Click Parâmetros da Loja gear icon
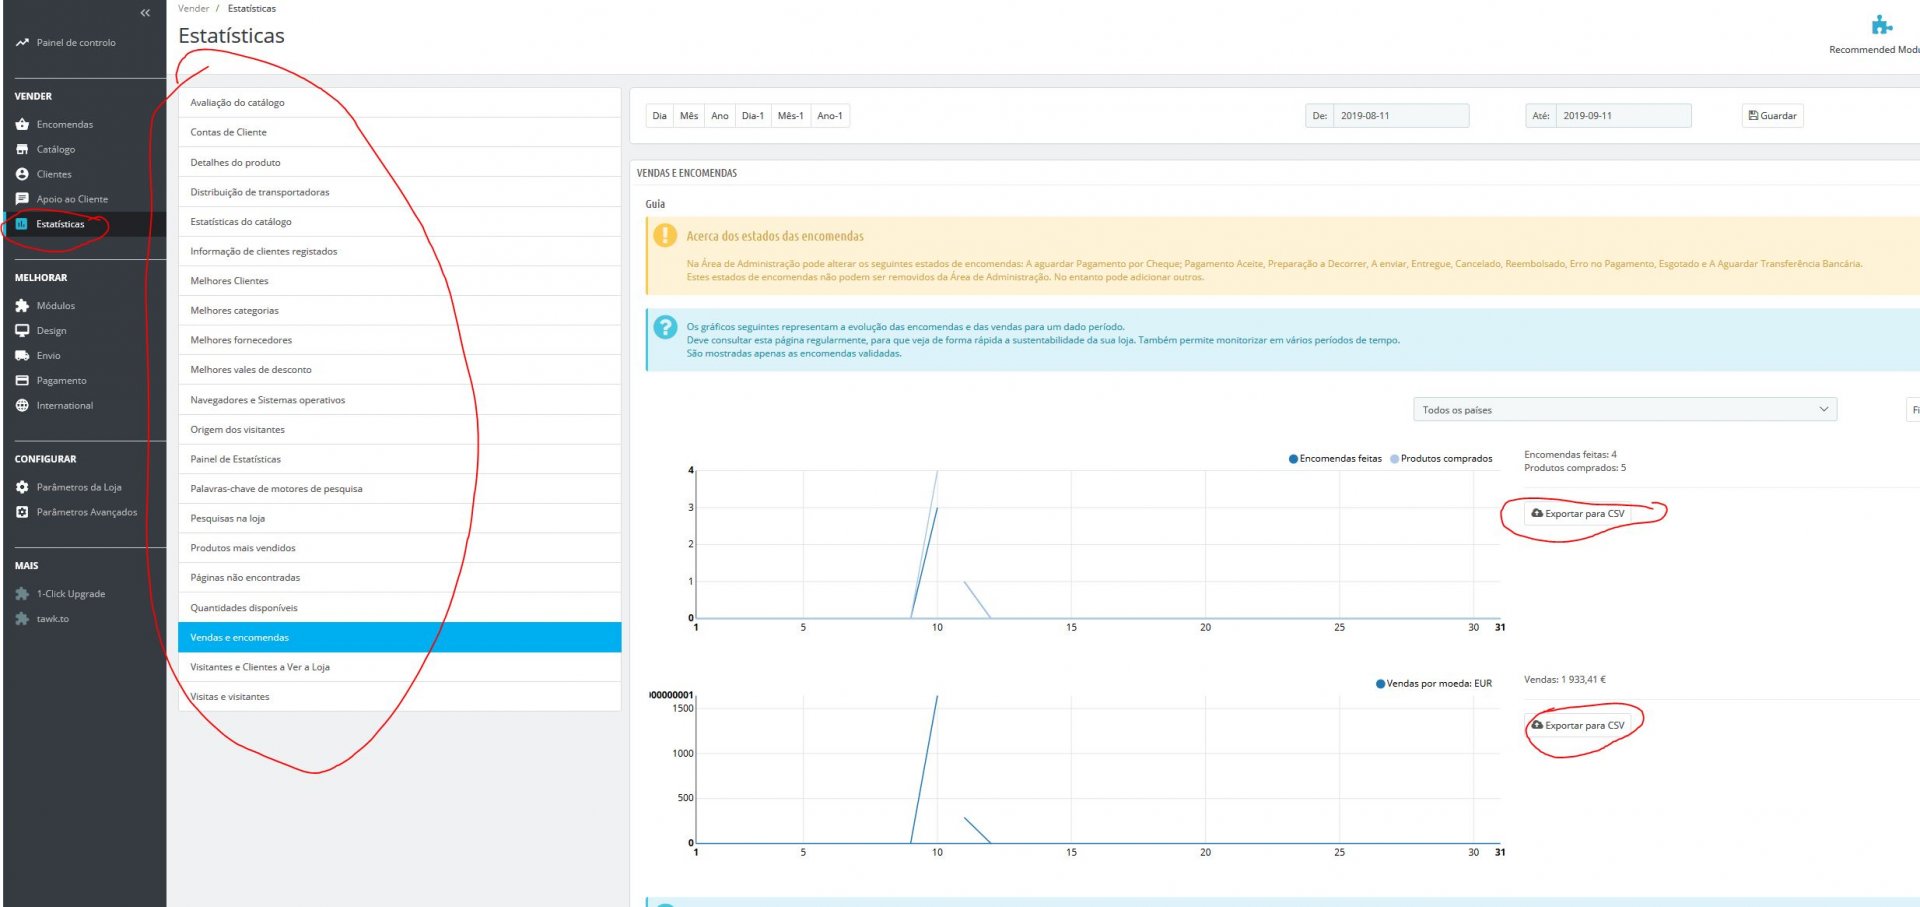This screenshot has height=907, width=1920. pos(22,488)
